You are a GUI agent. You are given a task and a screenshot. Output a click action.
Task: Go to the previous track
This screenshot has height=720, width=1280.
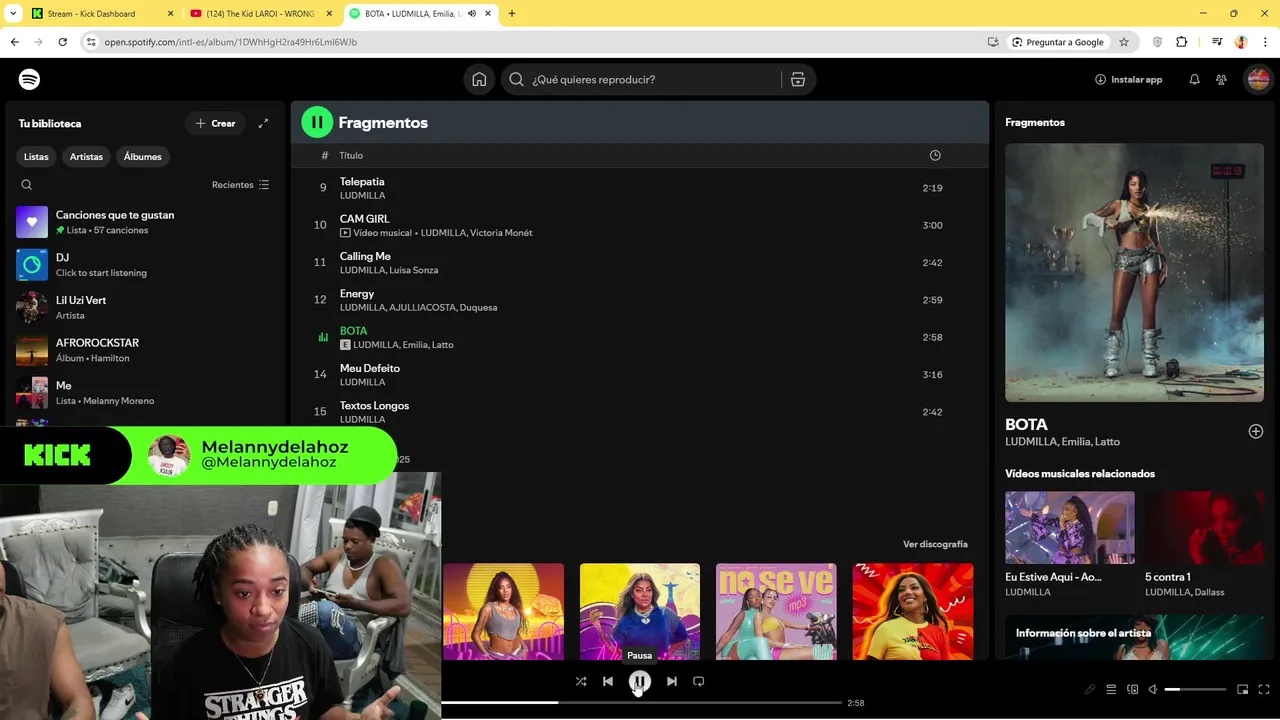[608, 681]
